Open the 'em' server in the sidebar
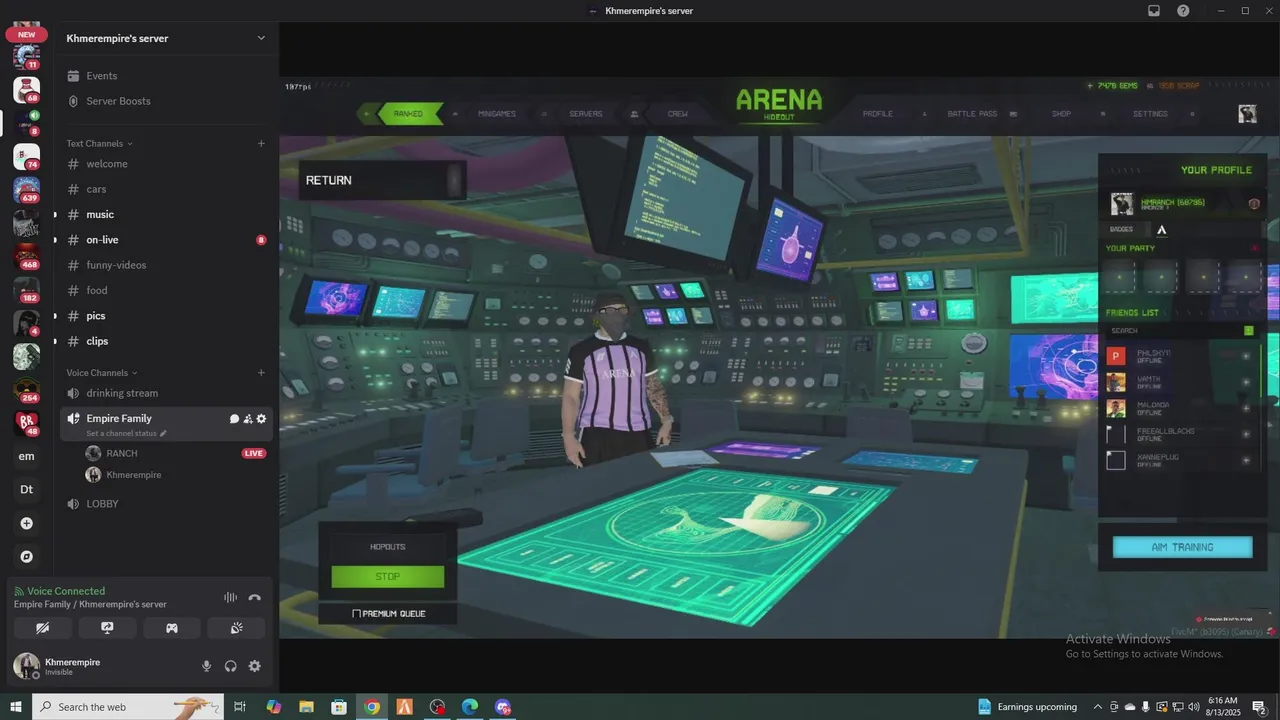The width and height of the screenshot is (1280, 720). pos(26,456)
